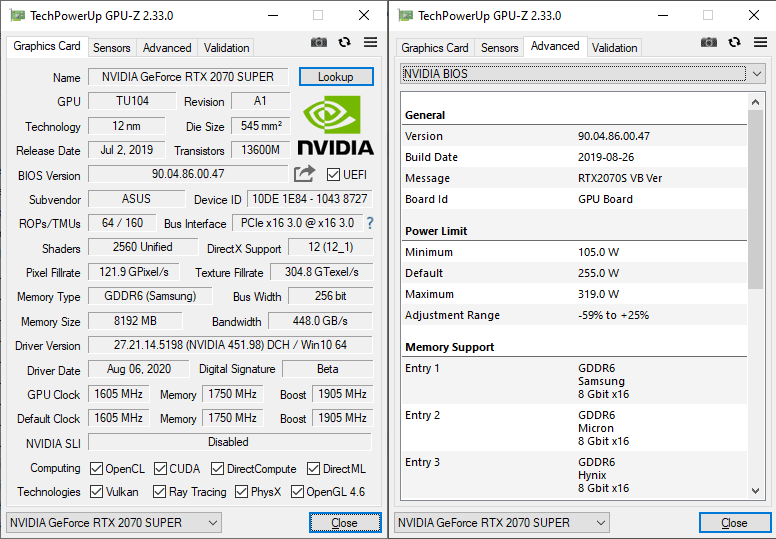Click Maximum power limit 319.0 W
The width and height of the screenshot is (776, 539).
(x=598, y=294)
